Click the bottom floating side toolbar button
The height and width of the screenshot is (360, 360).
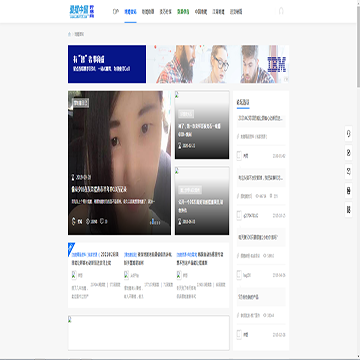click(349, 210)
